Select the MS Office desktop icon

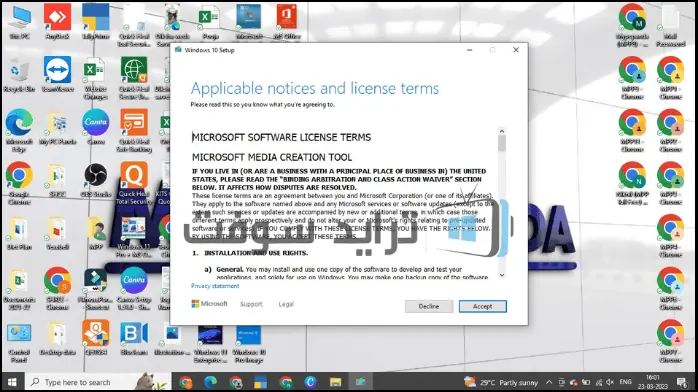286,22
